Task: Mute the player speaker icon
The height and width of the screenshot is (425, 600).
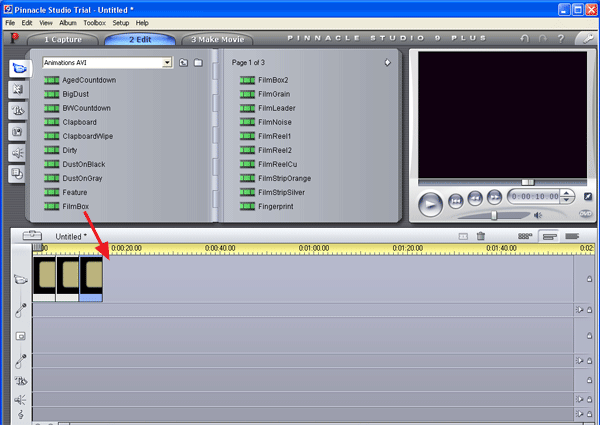Action: [538, 215]
